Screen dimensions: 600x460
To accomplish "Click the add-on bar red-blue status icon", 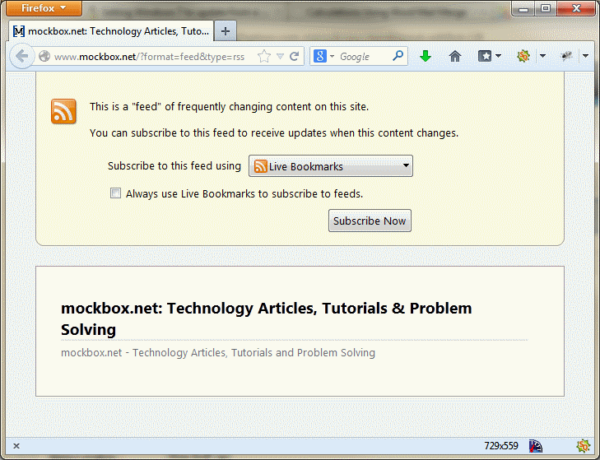I will click(536, 446).
